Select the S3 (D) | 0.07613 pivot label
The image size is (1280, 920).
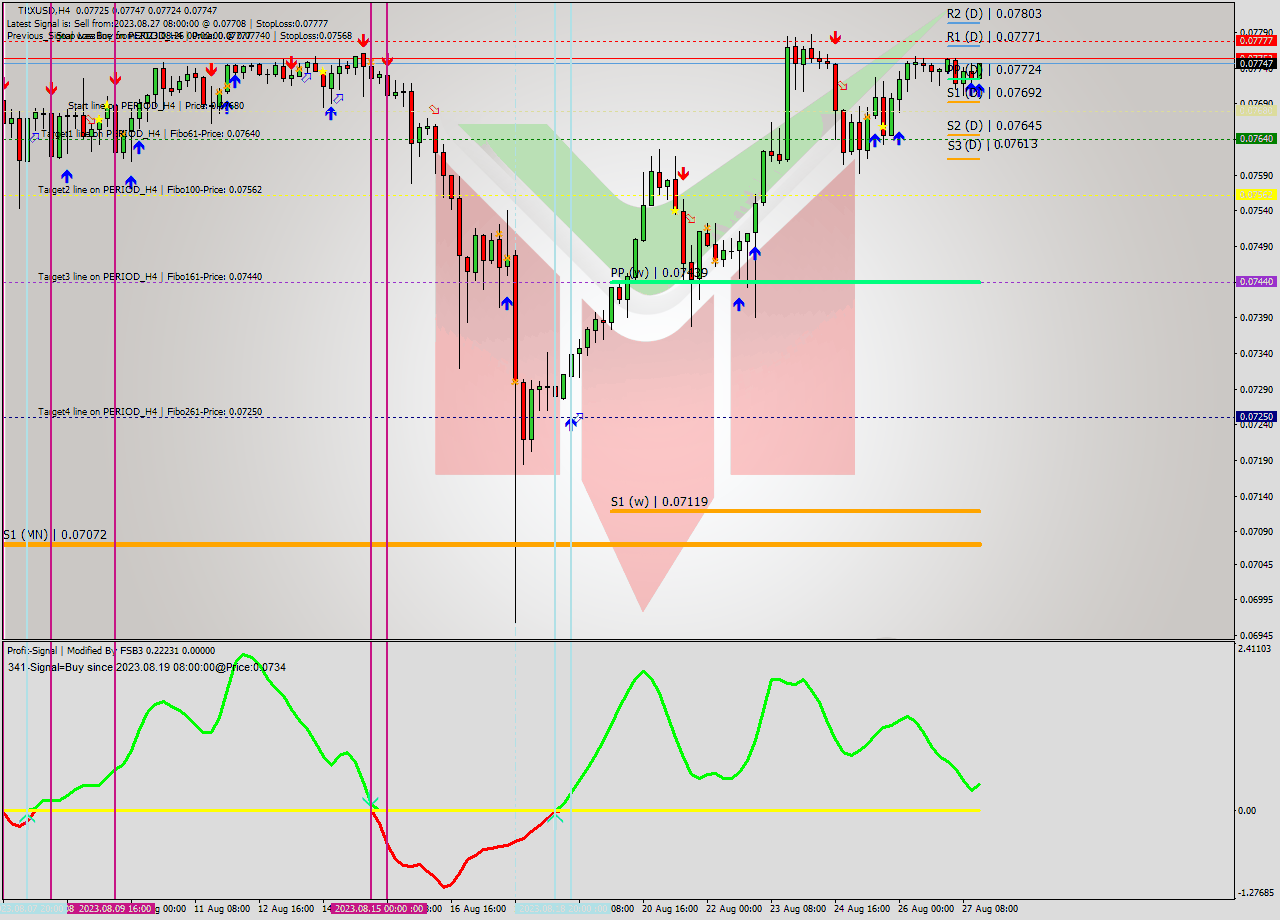tap(992, 144)
